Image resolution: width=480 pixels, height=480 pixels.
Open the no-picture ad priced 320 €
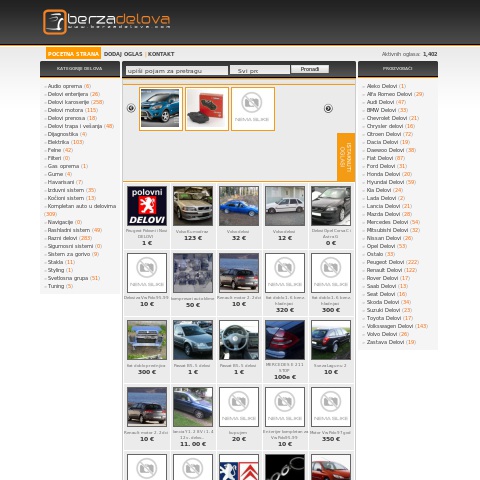285,273
